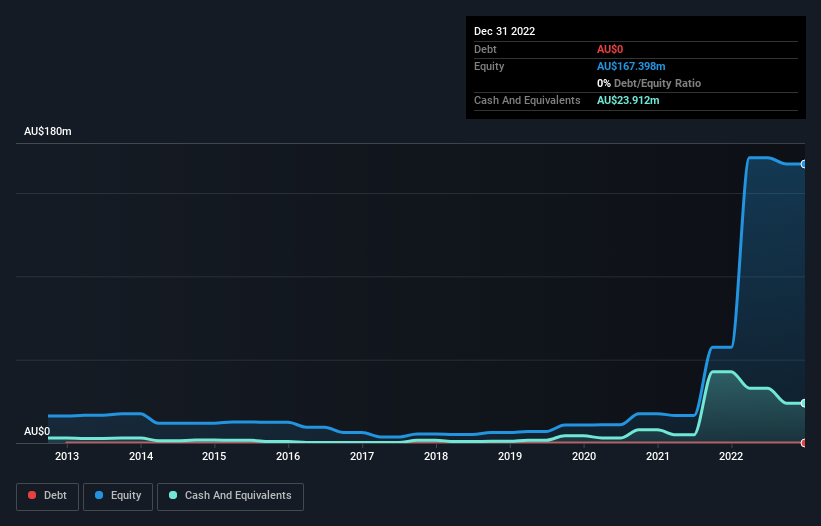Toggle the Equity series legend button
Screen dimensions: 821x526
point(118,497)
